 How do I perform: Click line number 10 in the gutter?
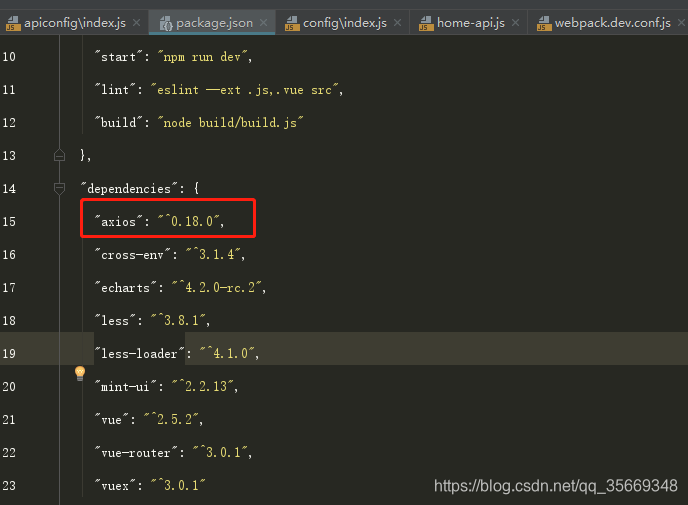[9, 57]
